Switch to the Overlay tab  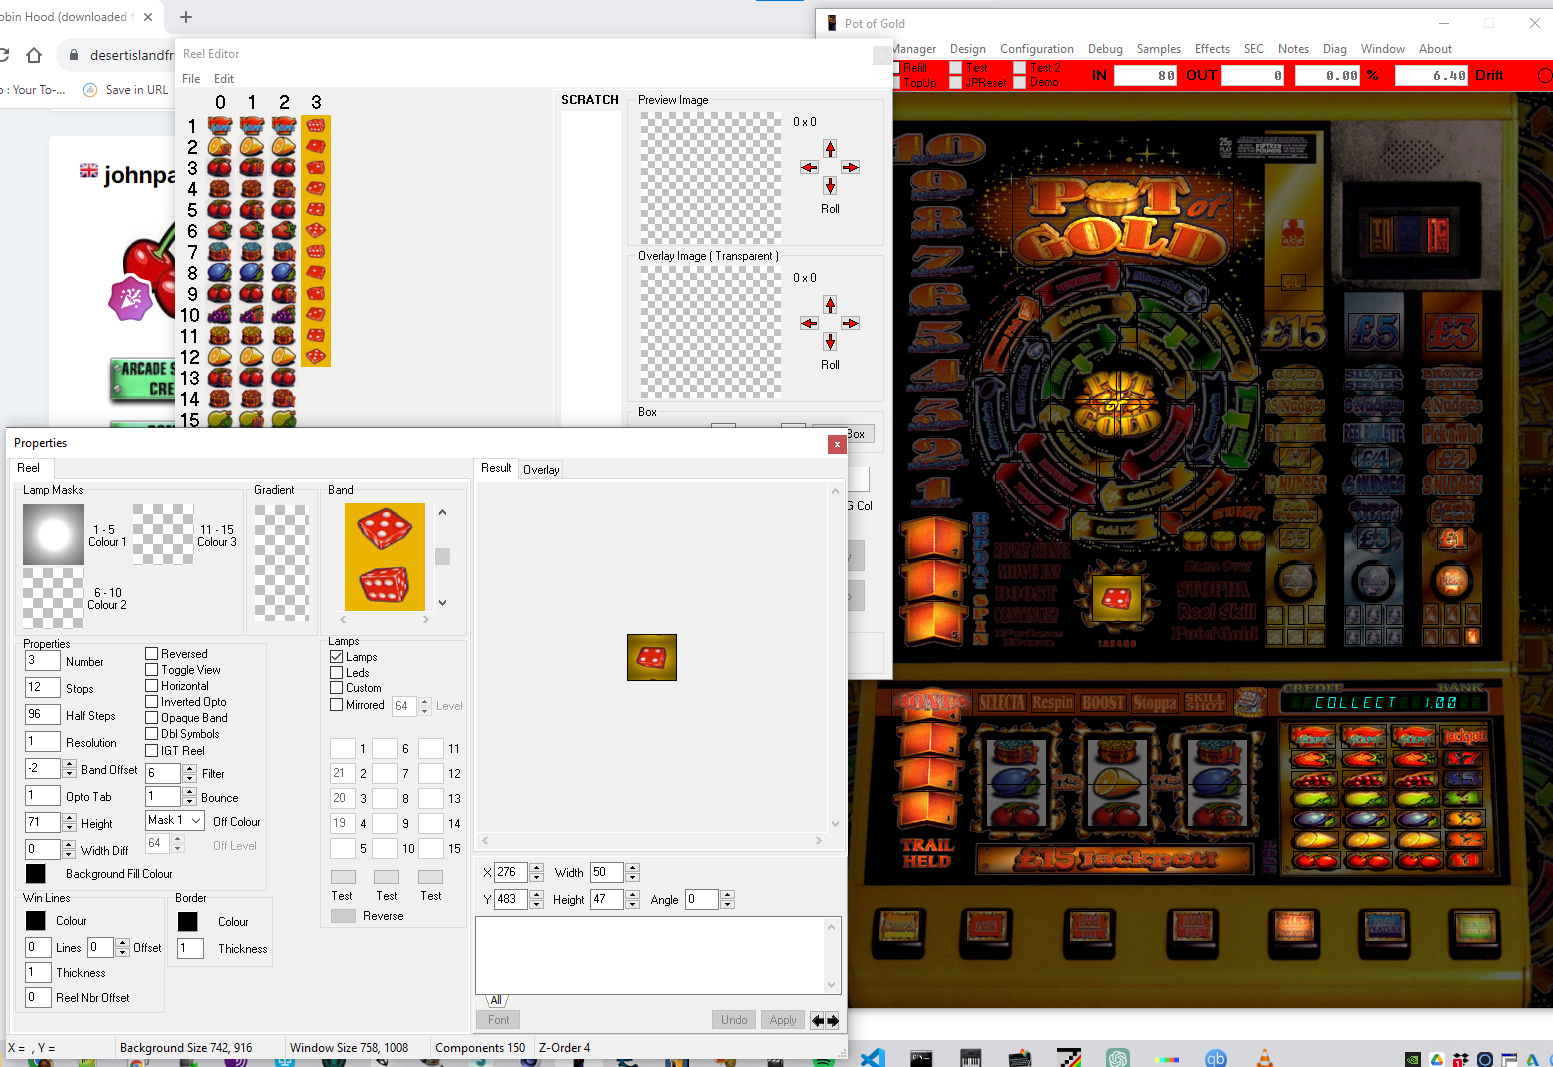click(541, 470)
